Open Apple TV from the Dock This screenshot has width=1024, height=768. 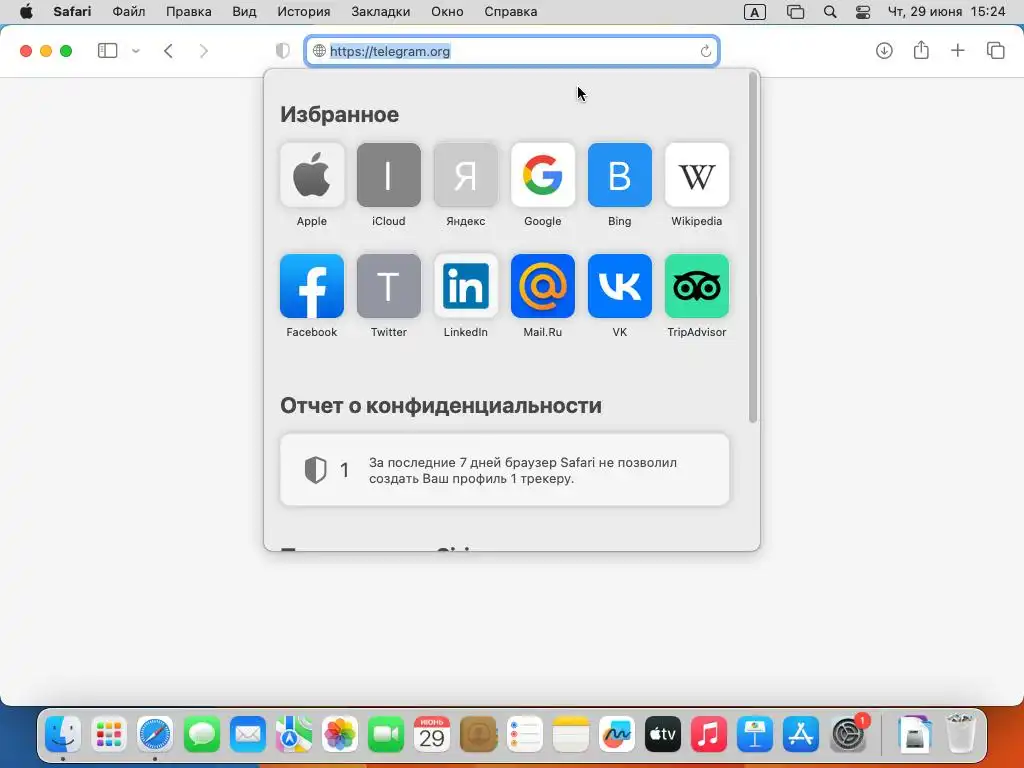(663, 735)
